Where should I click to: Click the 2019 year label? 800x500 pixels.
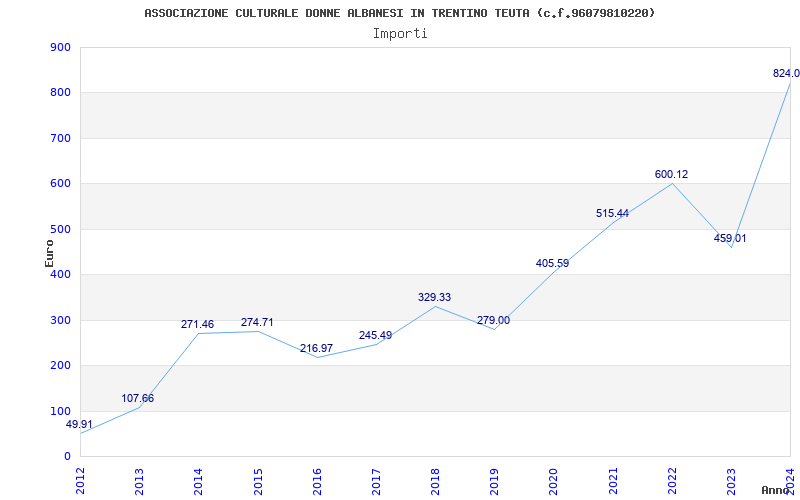(495, 481)
